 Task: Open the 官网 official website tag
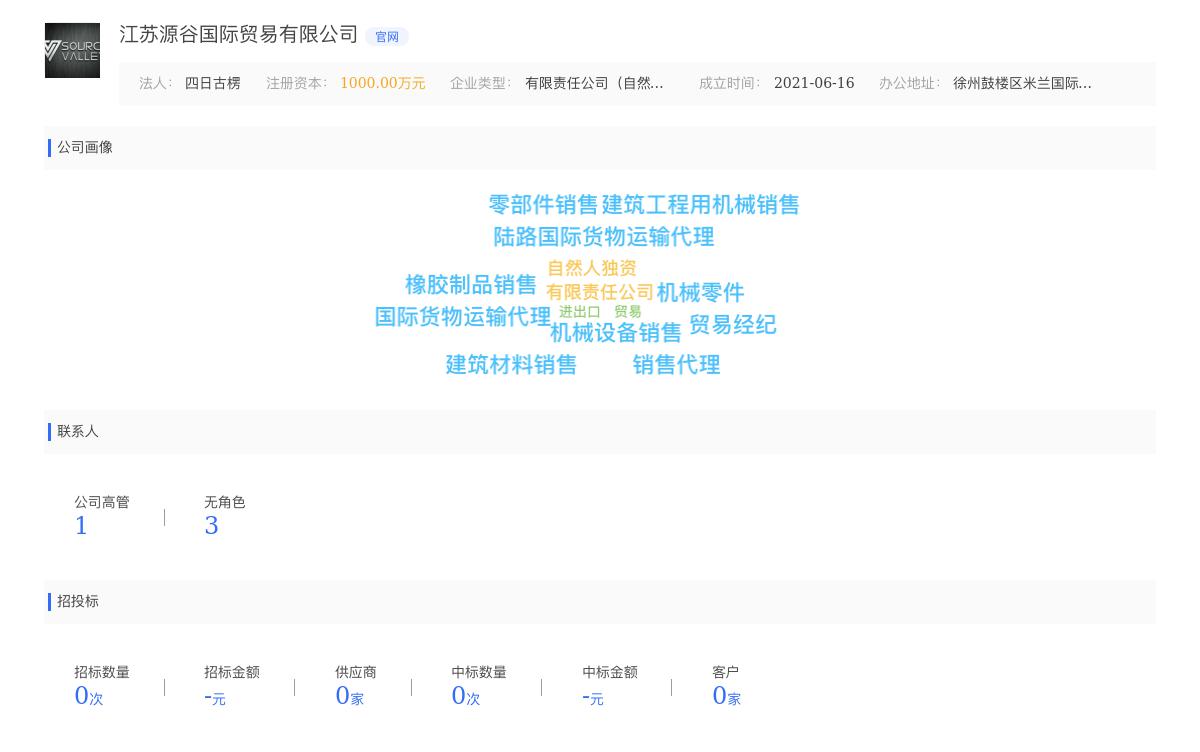point(387,37)
